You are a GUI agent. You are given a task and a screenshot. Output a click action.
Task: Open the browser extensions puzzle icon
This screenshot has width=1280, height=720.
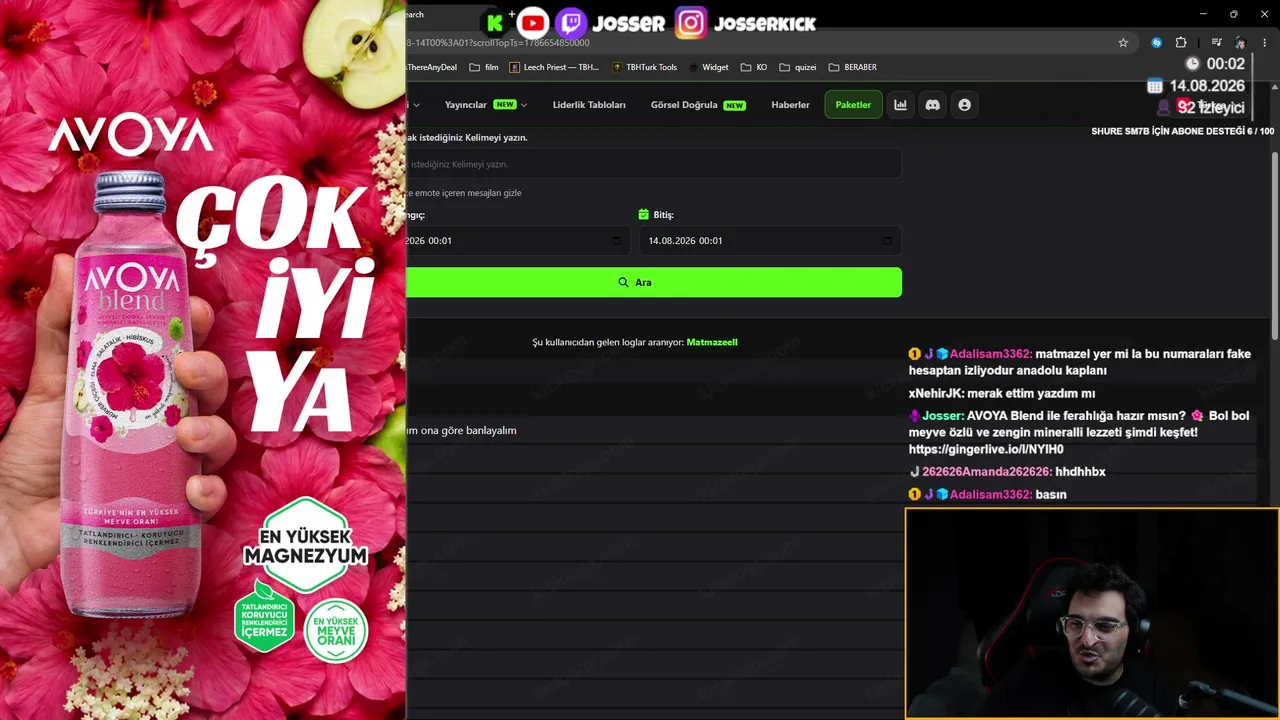coord(1181,43)
